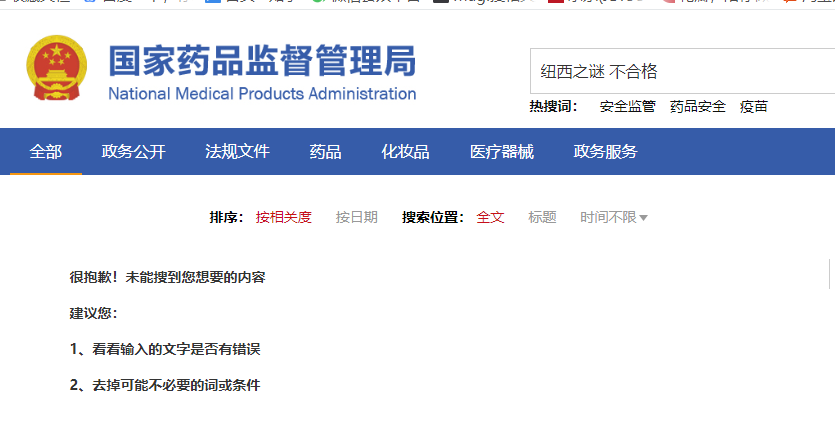This screenshot has width=835, height=423.
Task: Click the national emblem logo
Action: tap(56, 68)
